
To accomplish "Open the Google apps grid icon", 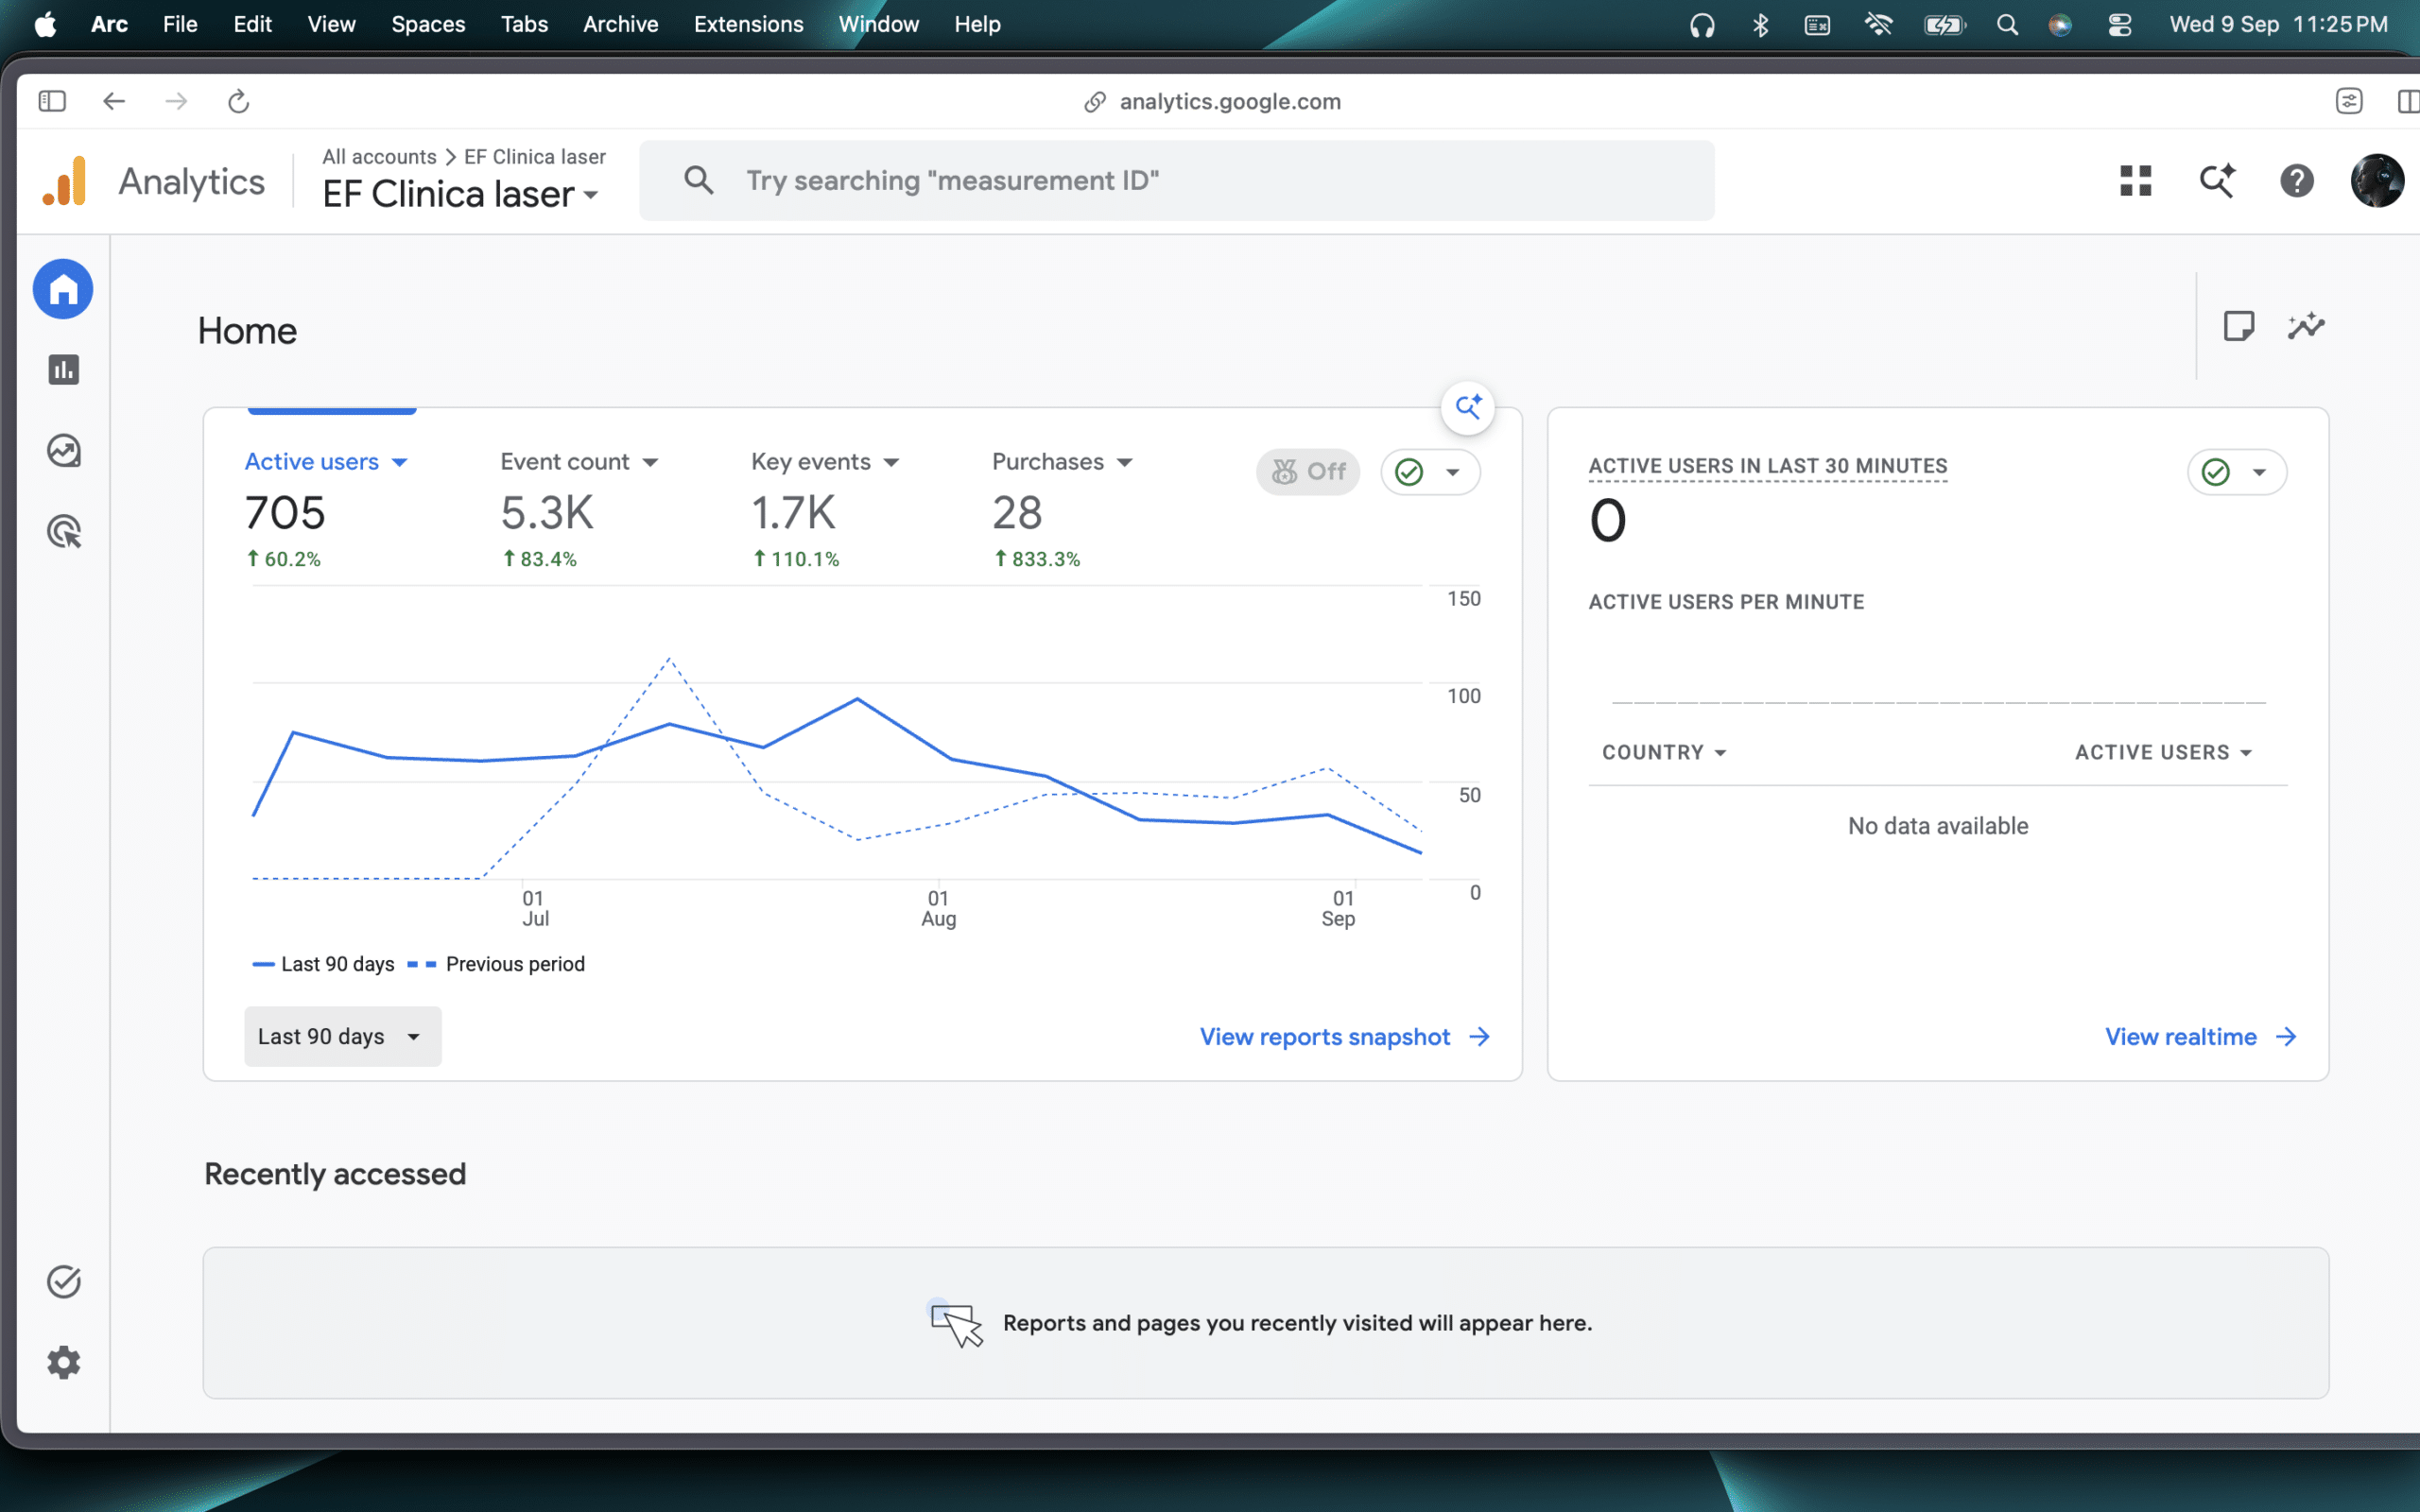I will [2135, 181].
